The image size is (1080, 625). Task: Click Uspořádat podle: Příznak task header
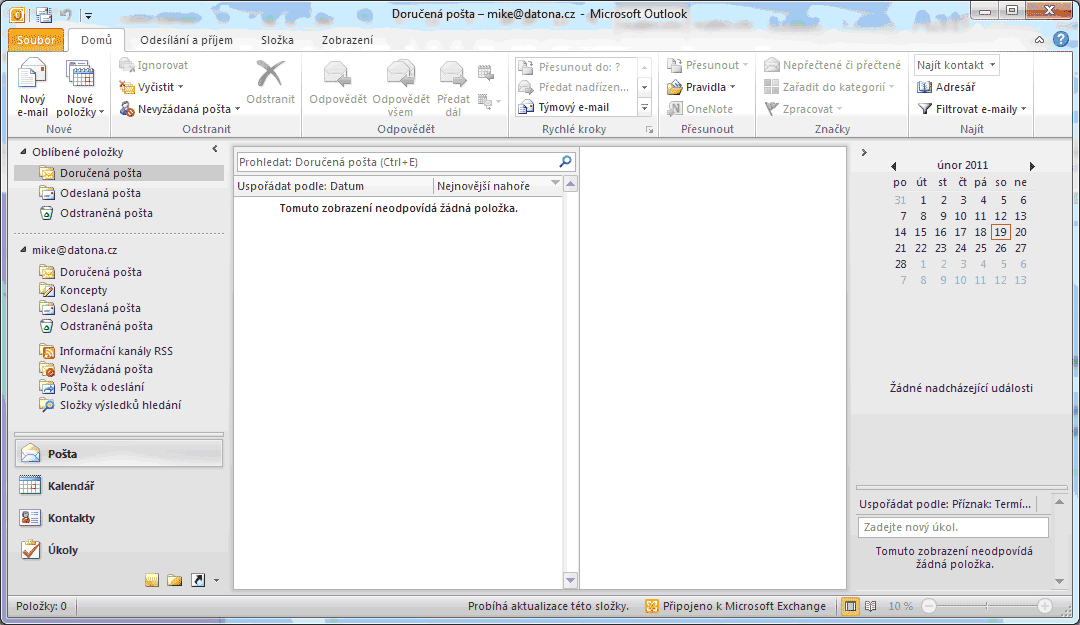[x=946, y=504]
